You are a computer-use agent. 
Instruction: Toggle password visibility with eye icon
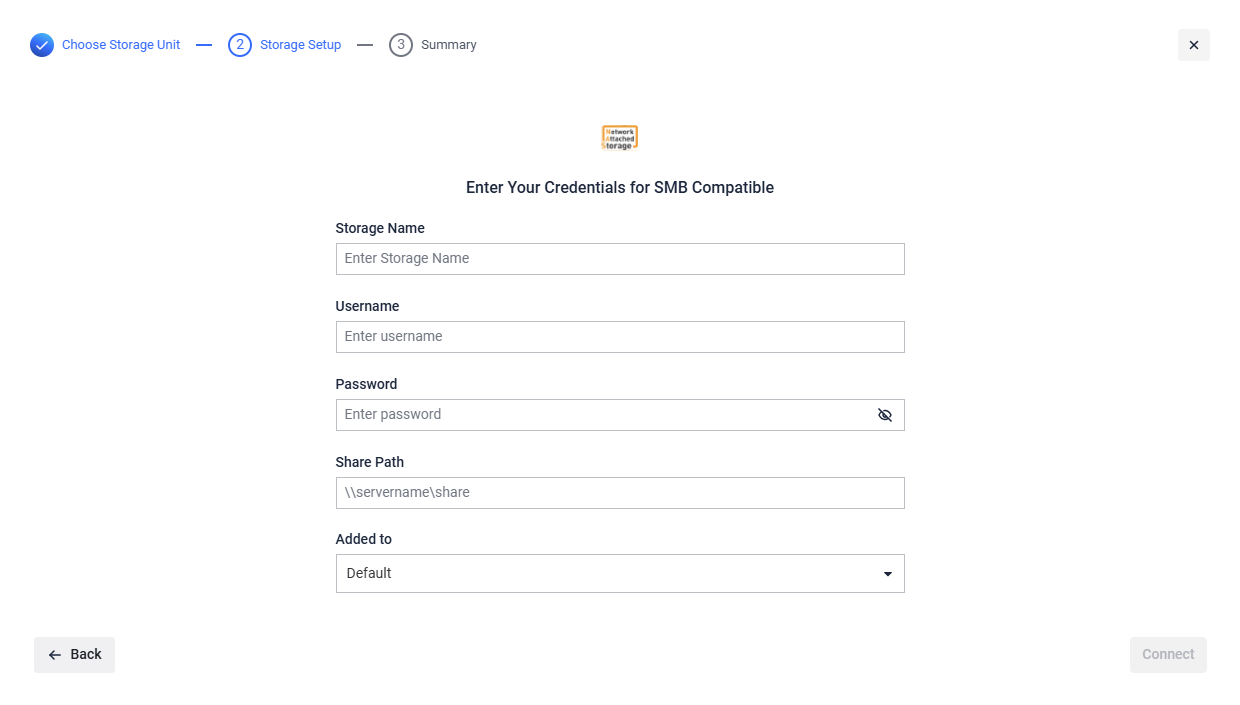point(885,415)
